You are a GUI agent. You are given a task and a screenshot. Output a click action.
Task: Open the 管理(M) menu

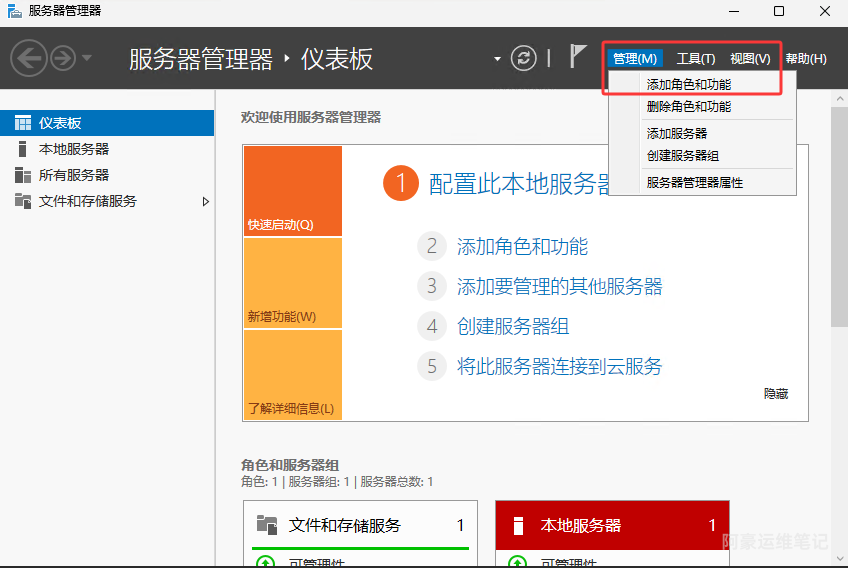[x=635, y=58]
